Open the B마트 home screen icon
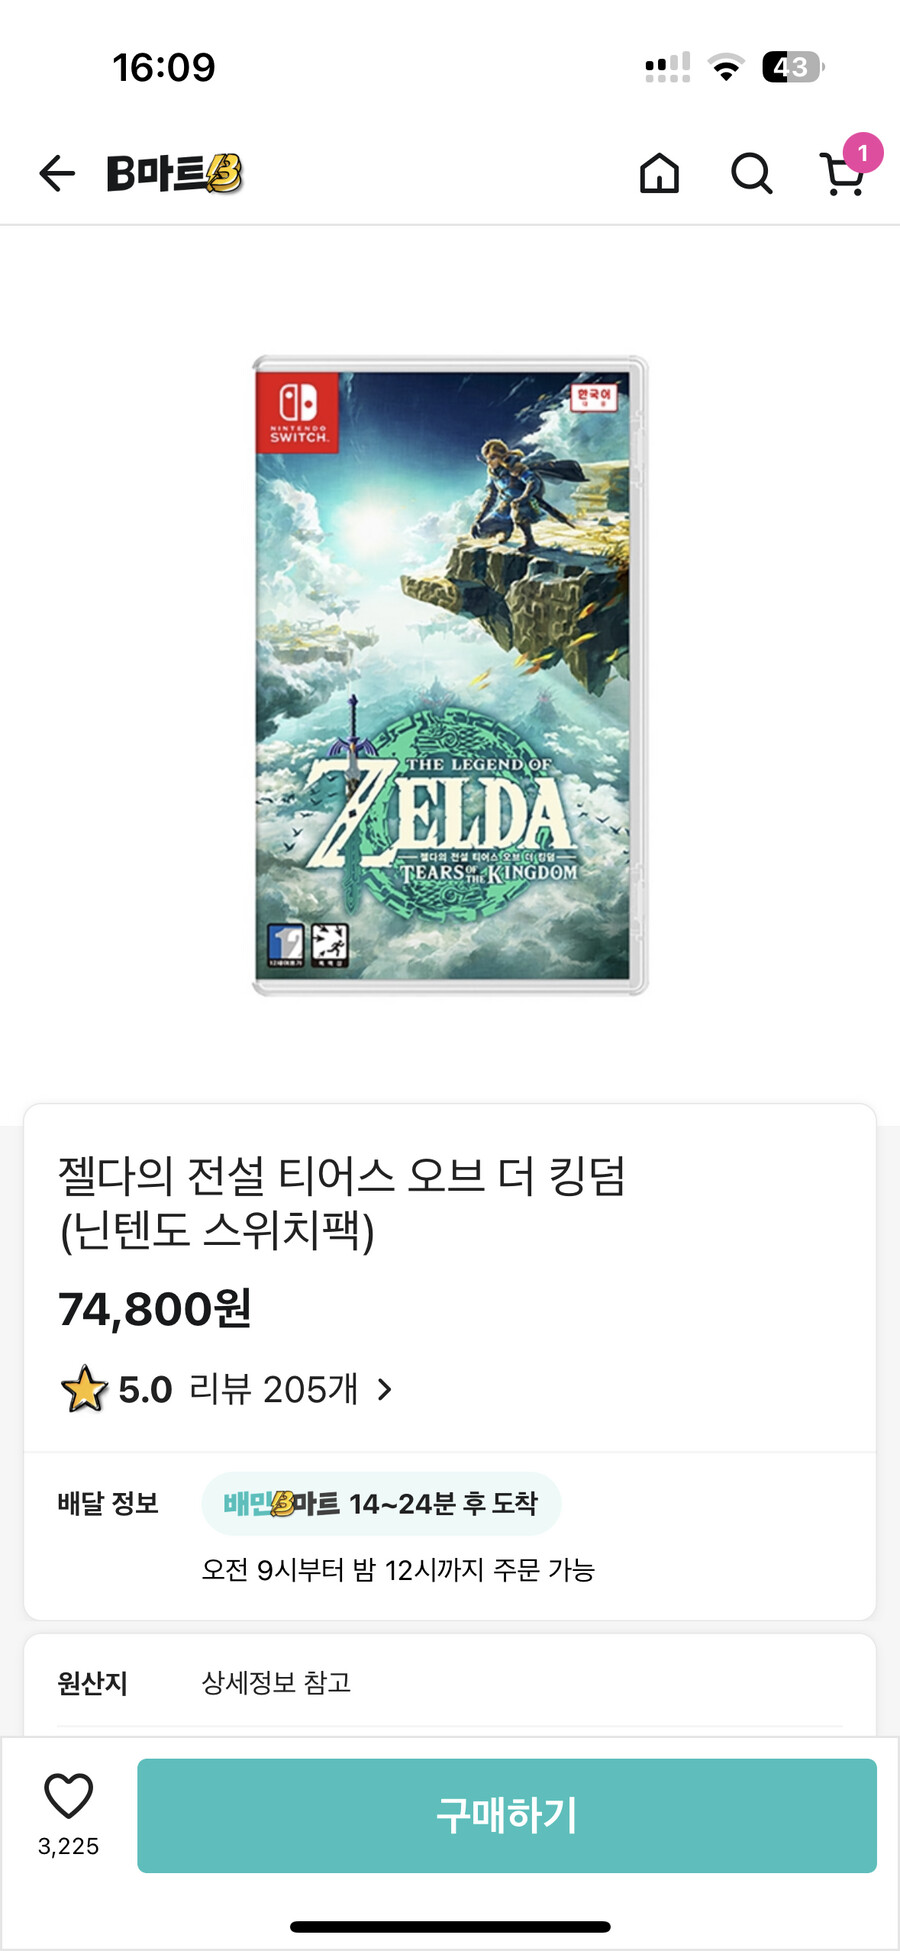 coord(658,173)
